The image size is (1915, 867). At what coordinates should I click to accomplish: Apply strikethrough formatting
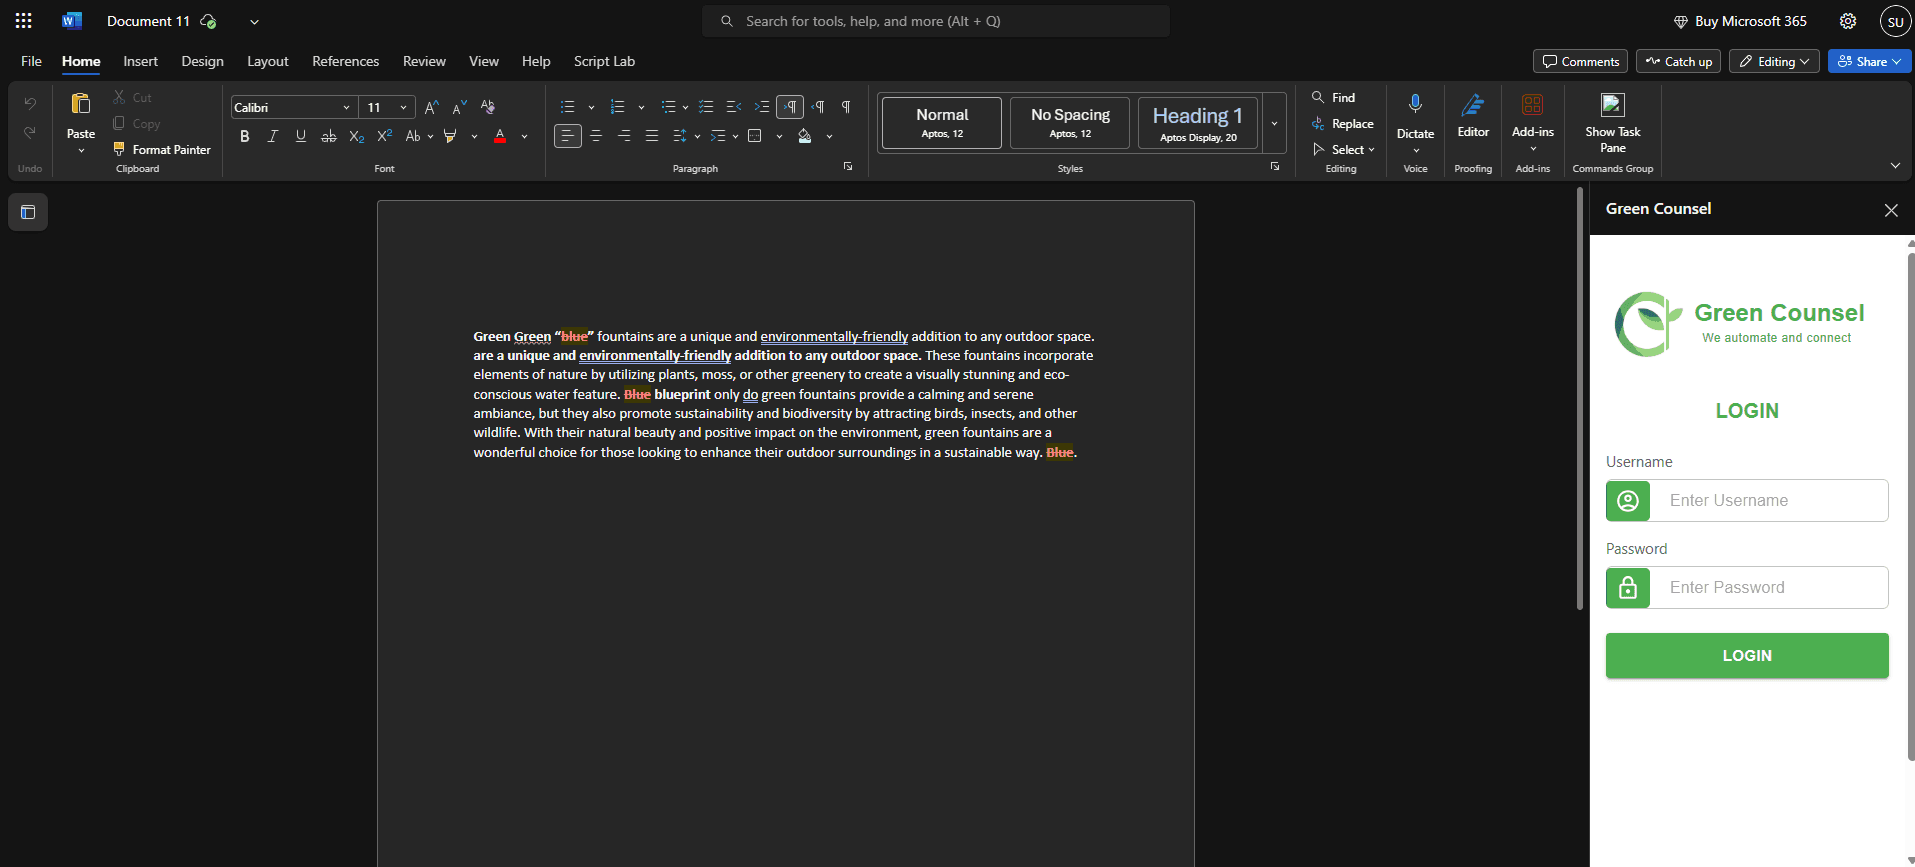(328, 136)
